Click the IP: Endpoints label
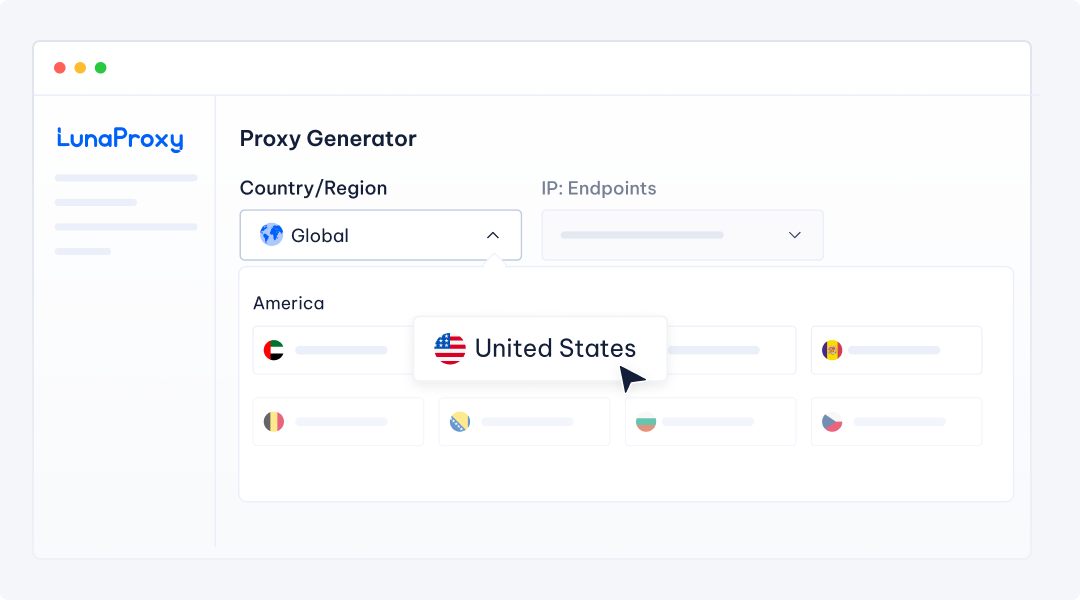This screenshot has width=1080, height=600. [x=599, y=188]
